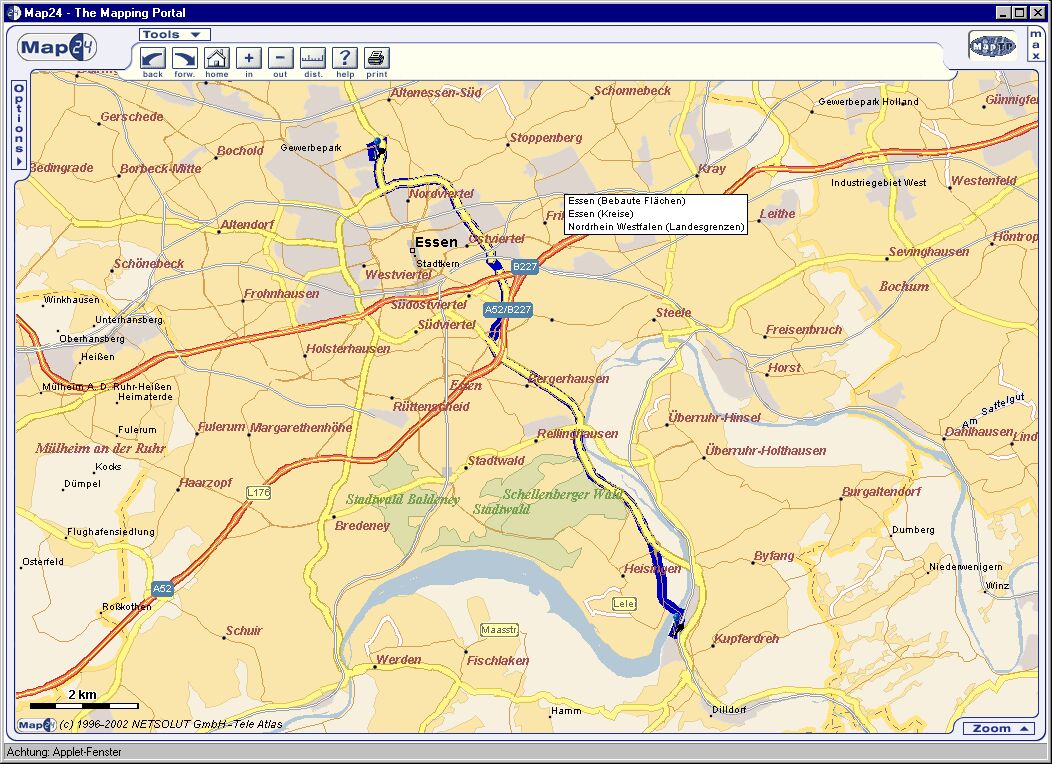Viewport: 1052px width, 764px height.
Task: Choose 'Nordrhein Westfalen (Landesgrenzen)' in popup
Action: [x=656, y=227]
